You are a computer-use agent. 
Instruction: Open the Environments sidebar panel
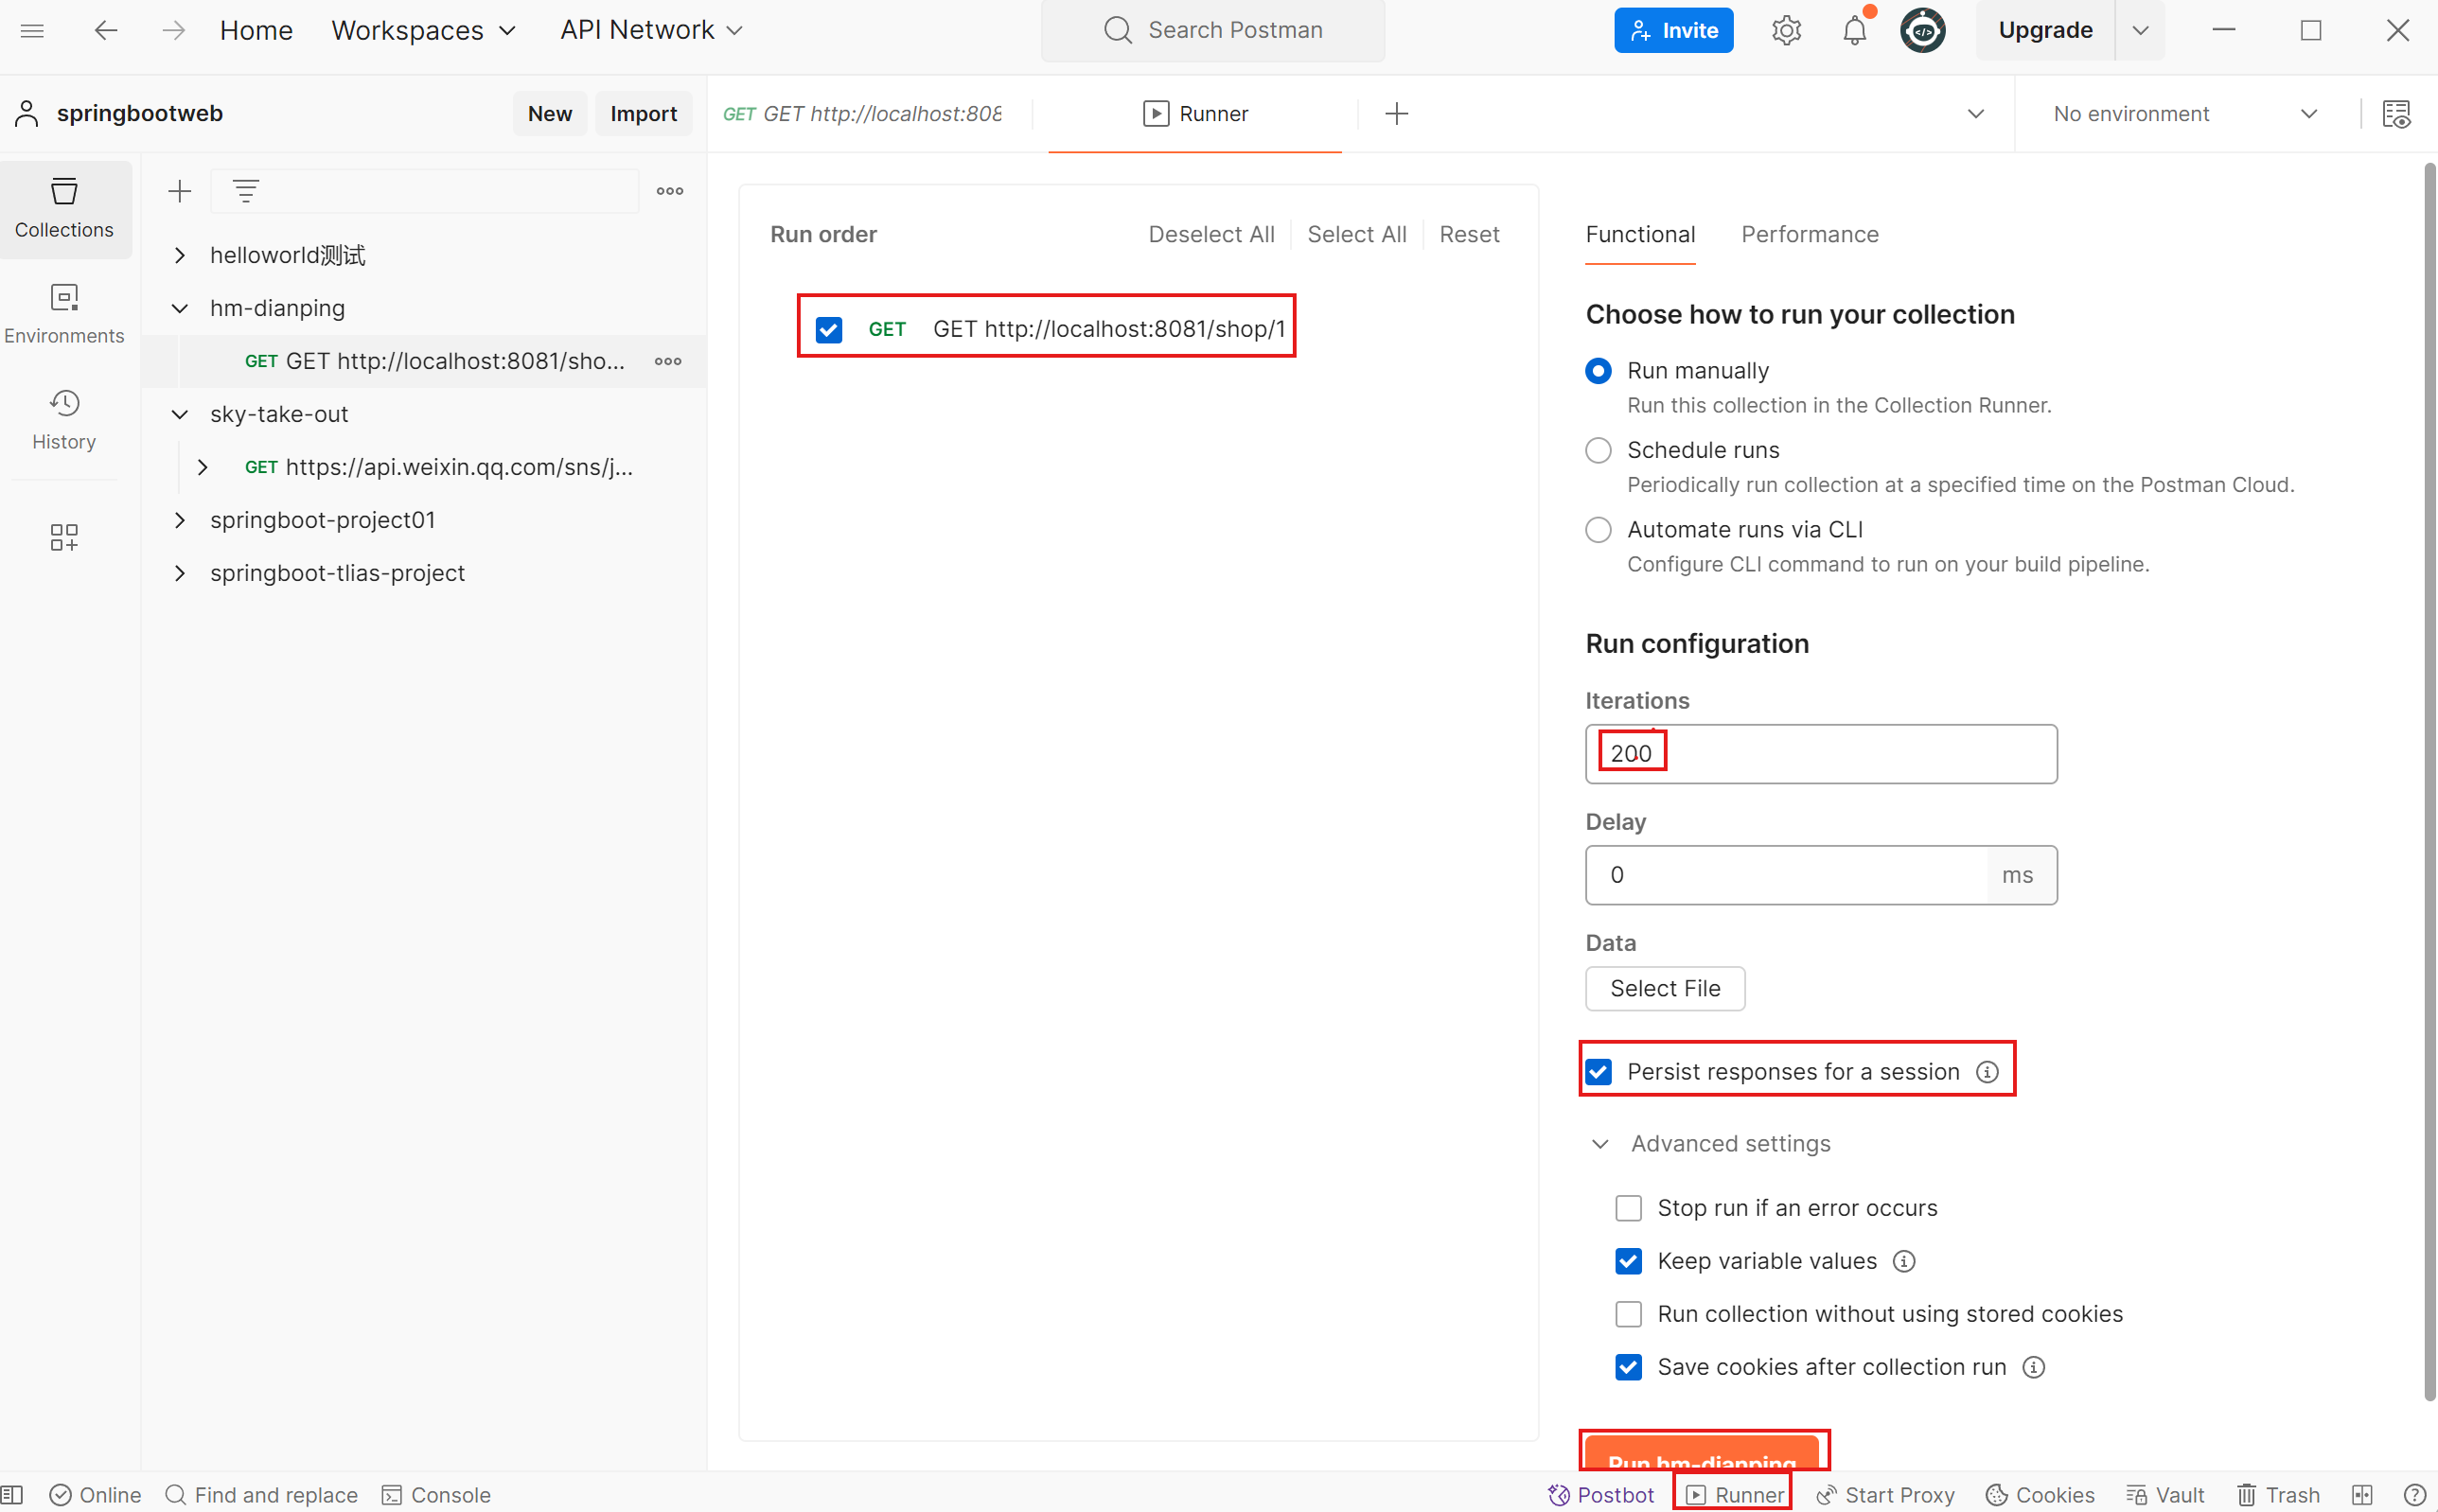[64, 314]
